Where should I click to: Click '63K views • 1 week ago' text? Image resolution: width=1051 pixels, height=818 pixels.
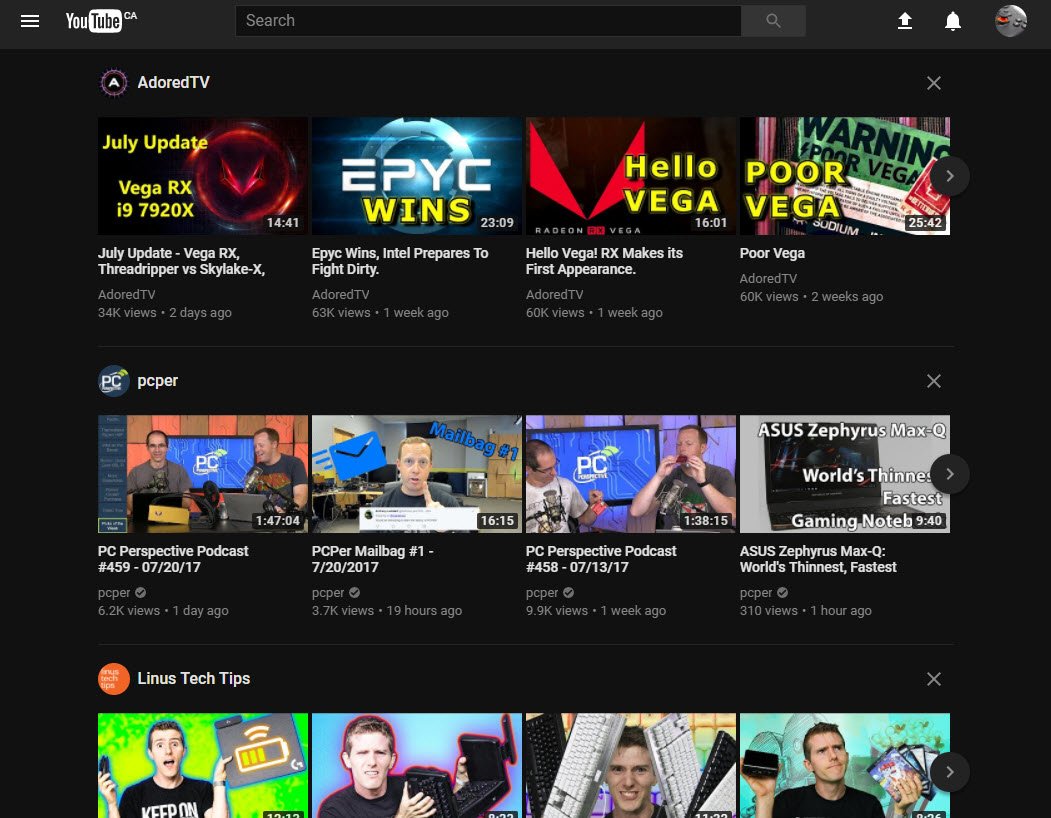[x=380, y=312]
